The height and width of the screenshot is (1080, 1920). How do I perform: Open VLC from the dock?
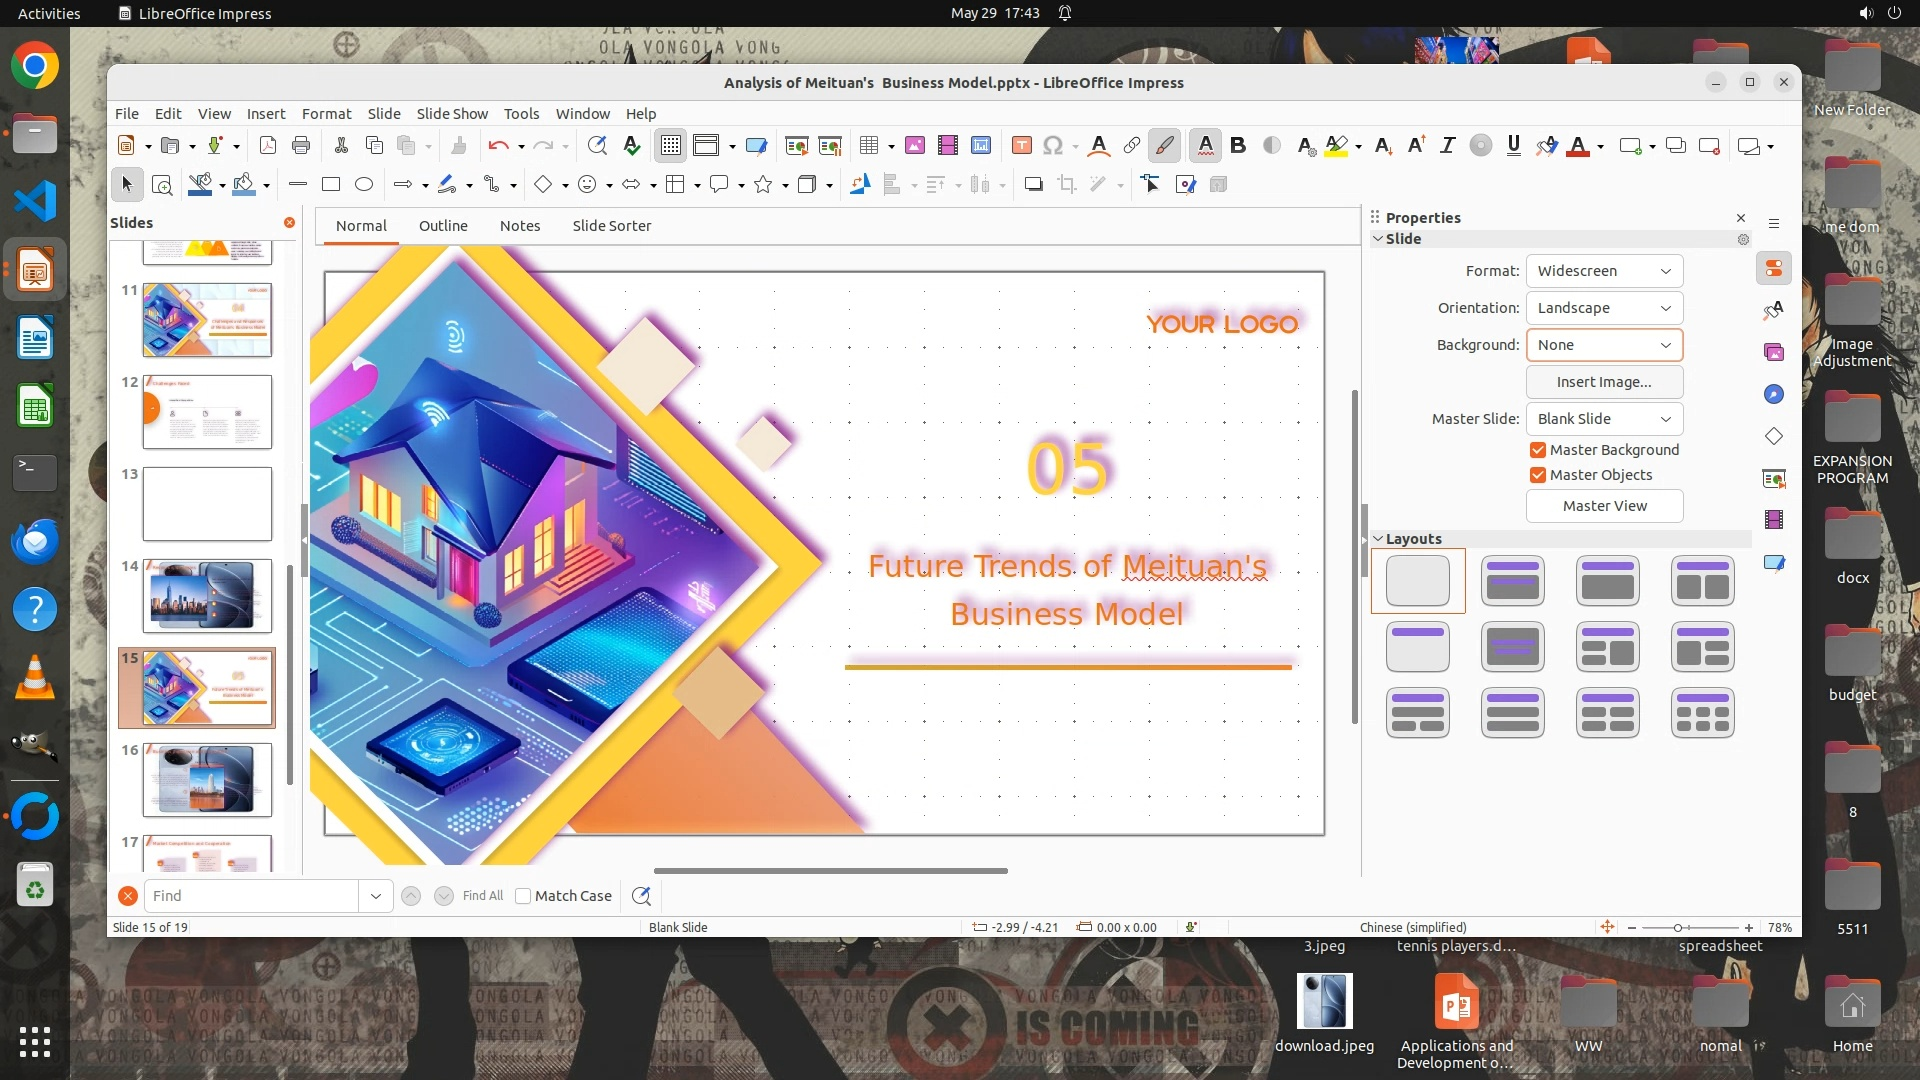(35, 678)
